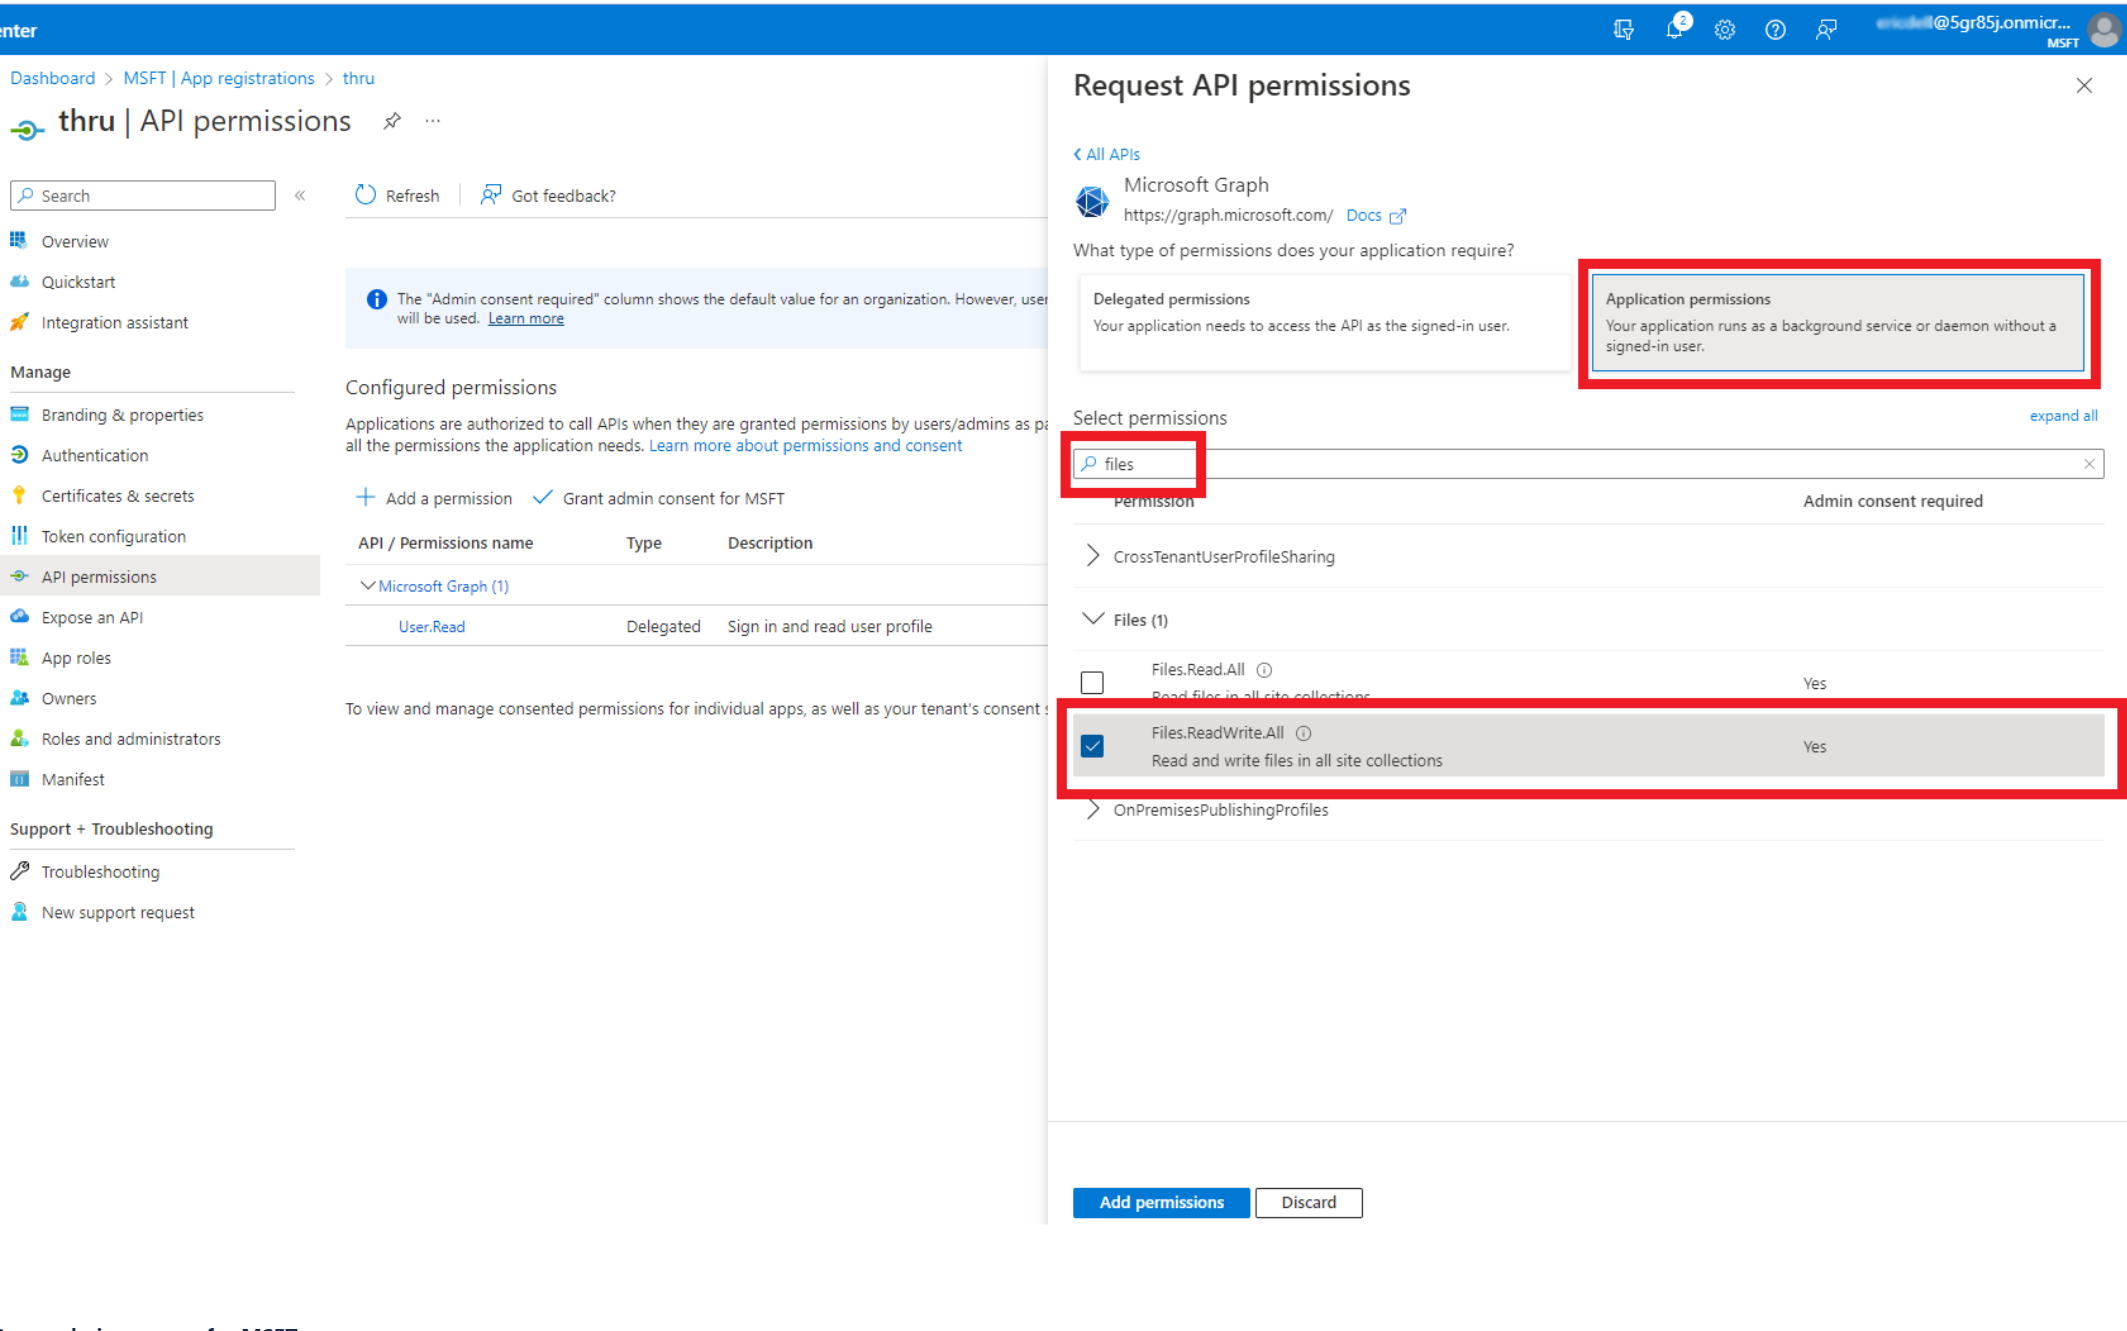Select the Delegated permissions option
Screen dimensions: 2127x1331
click(1324, 322)
